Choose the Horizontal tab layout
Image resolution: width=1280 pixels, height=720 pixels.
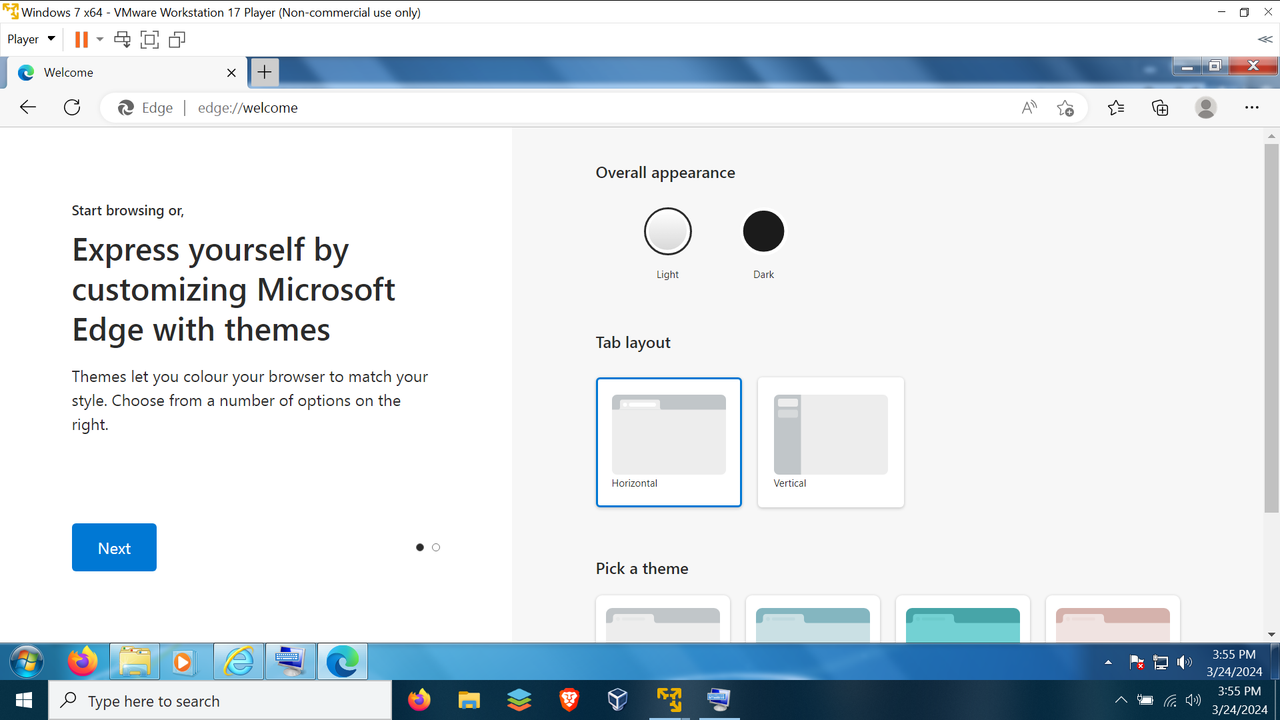point(669,442)
